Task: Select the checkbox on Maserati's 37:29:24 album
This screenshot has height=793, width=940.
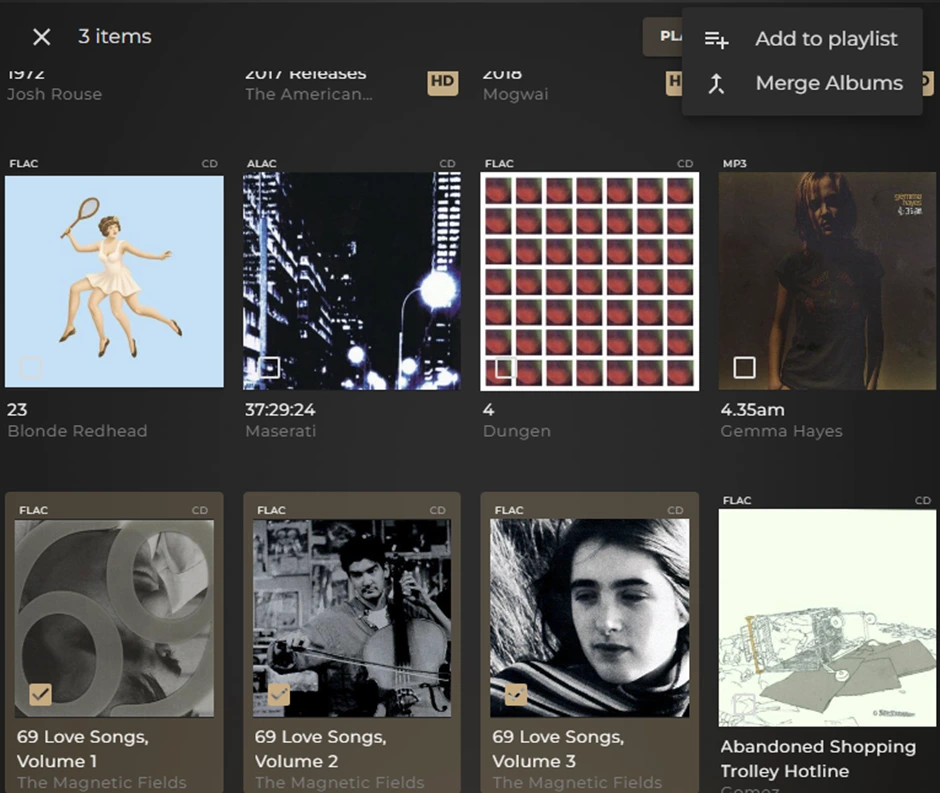Action: pyautogui.click(x=269, y=367)
